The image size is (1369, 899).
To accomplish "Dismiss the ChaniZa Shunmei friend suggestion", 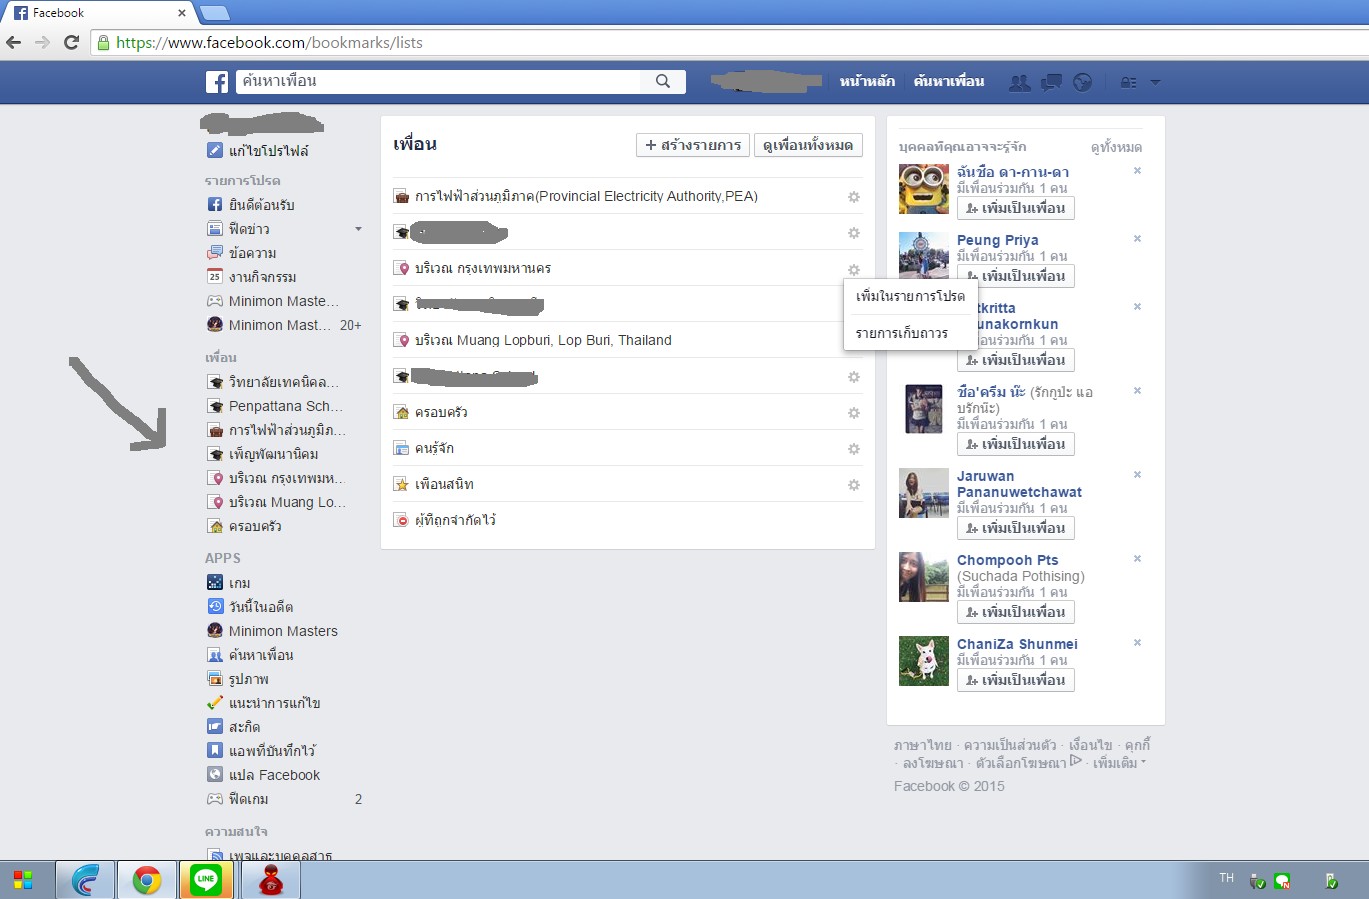I will (x=1137, y=643).
